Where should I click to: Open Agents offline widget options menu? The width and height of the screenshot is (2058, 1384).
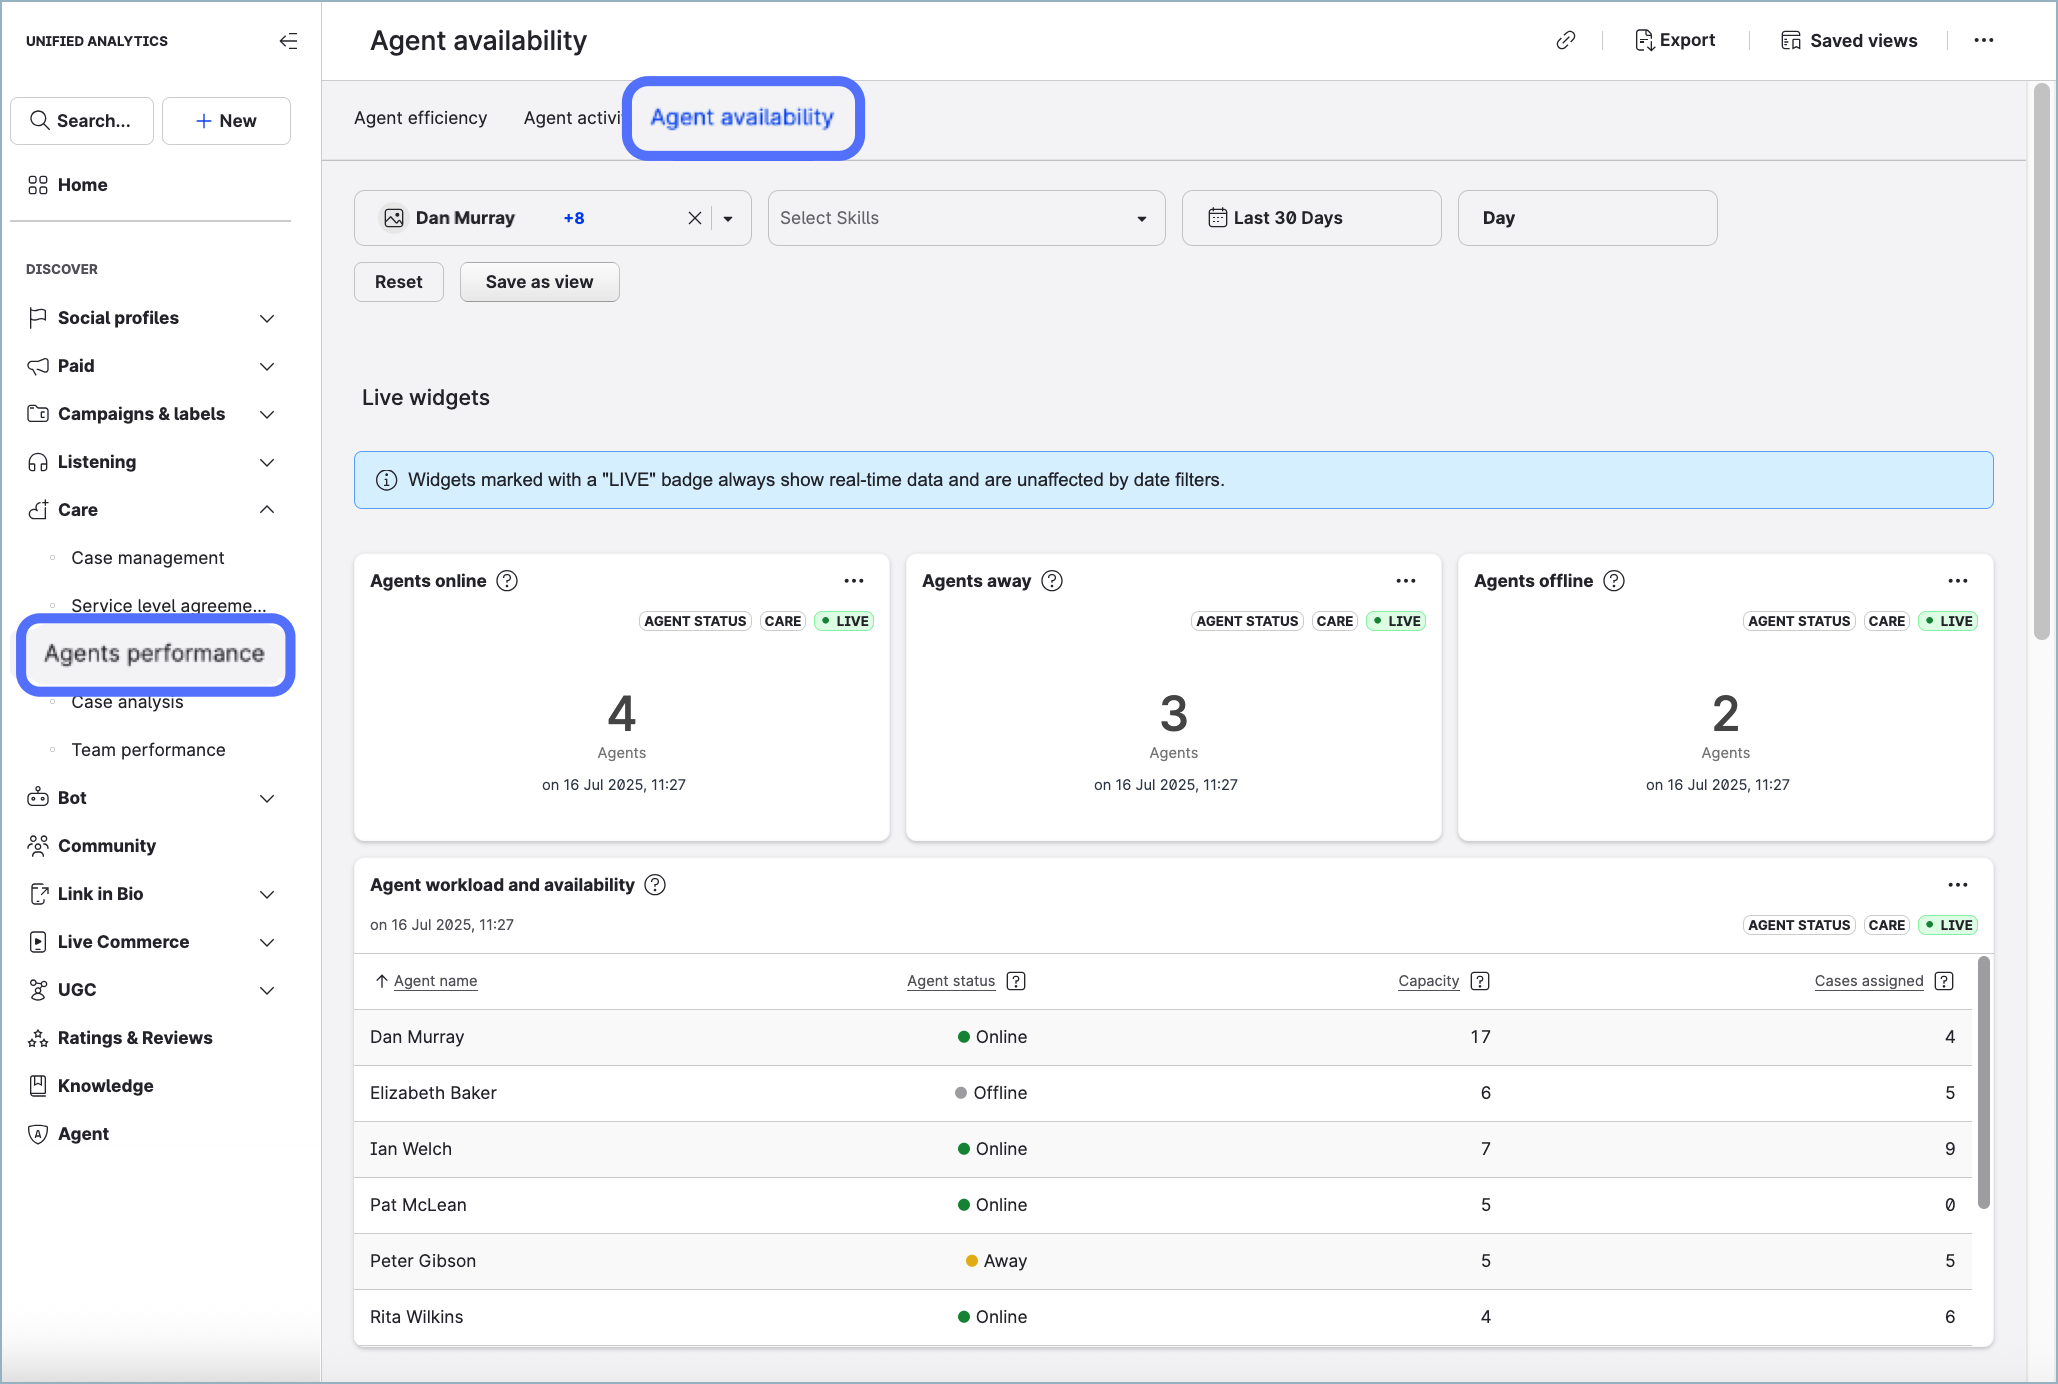coord(1957,581)
